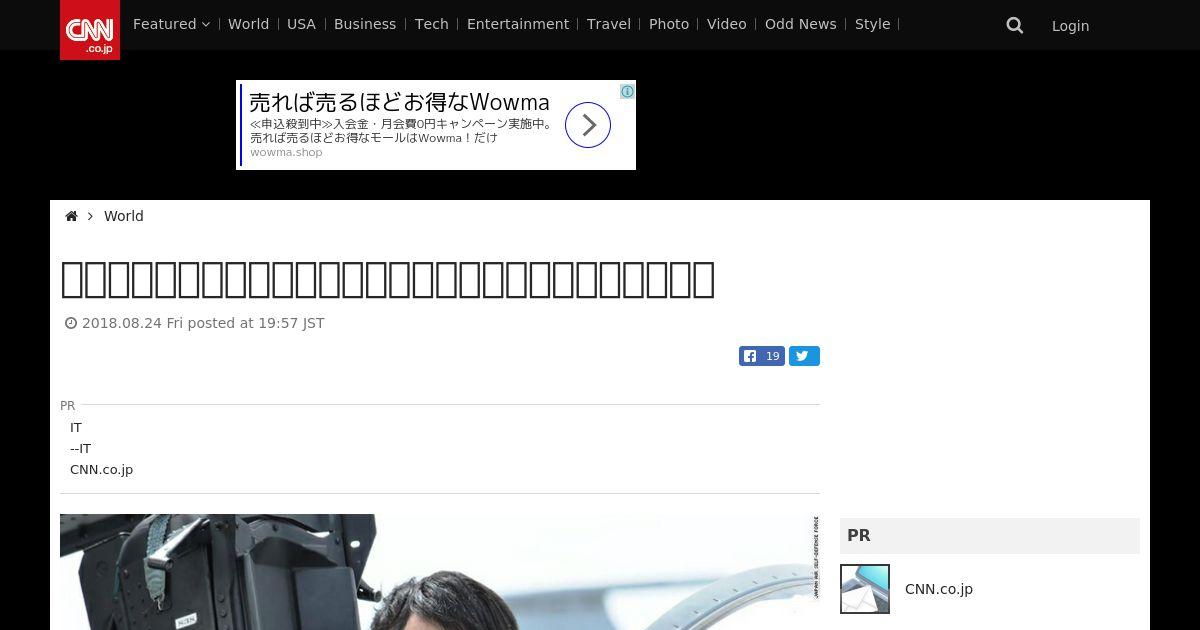
Task: Open the search magnifier icon
Action: pos(1015,25)
